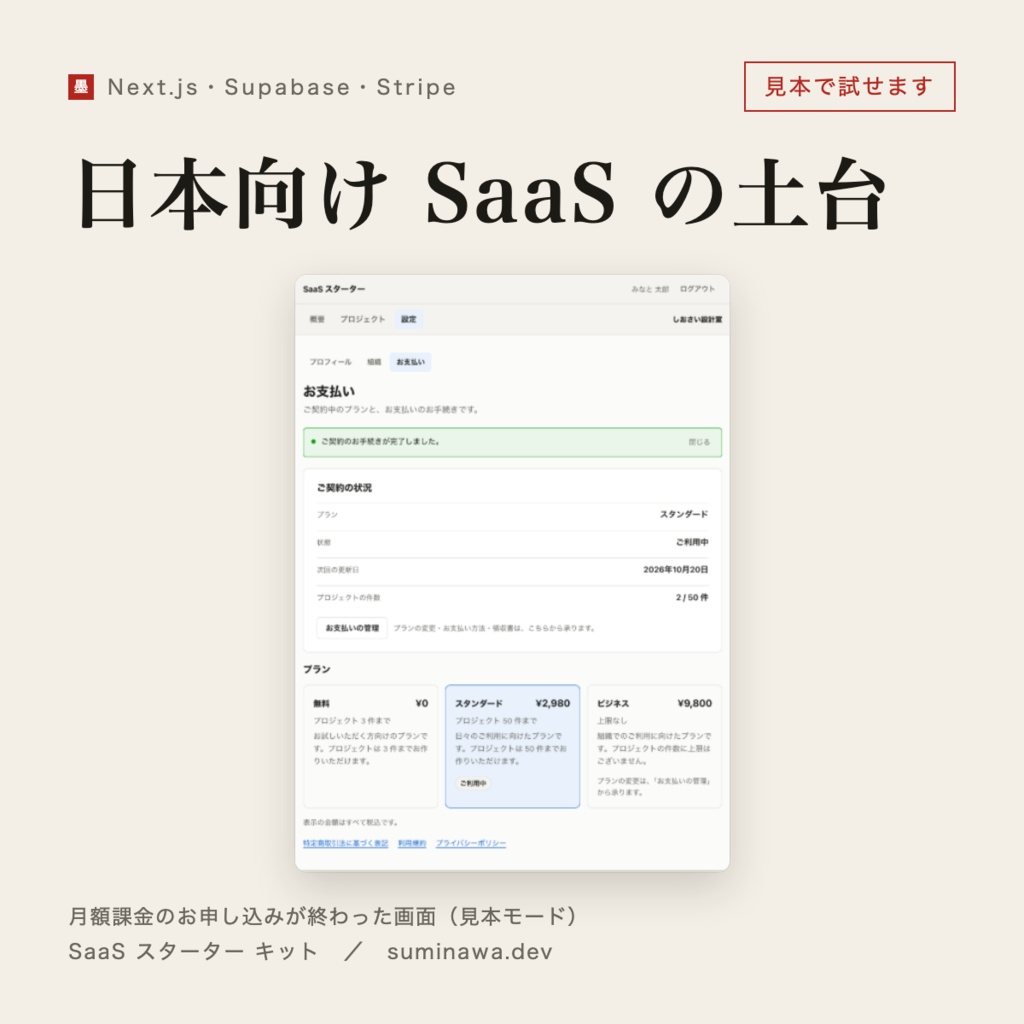Click the project count 2 / 50 件
Screen dimensions: 1024x1024
click(692, 597)
